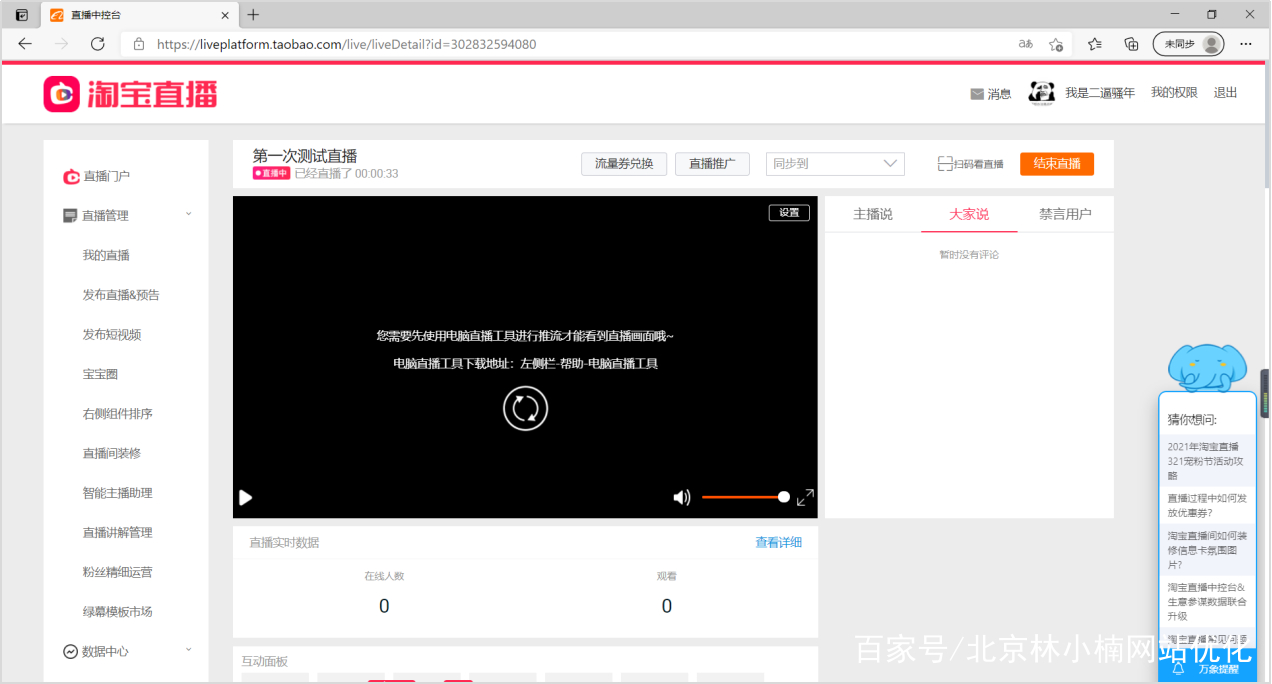Click the panda profile avatar
Image resolution: width=1272 pixels, height=684 pixels.
(x=1041, y=92)
